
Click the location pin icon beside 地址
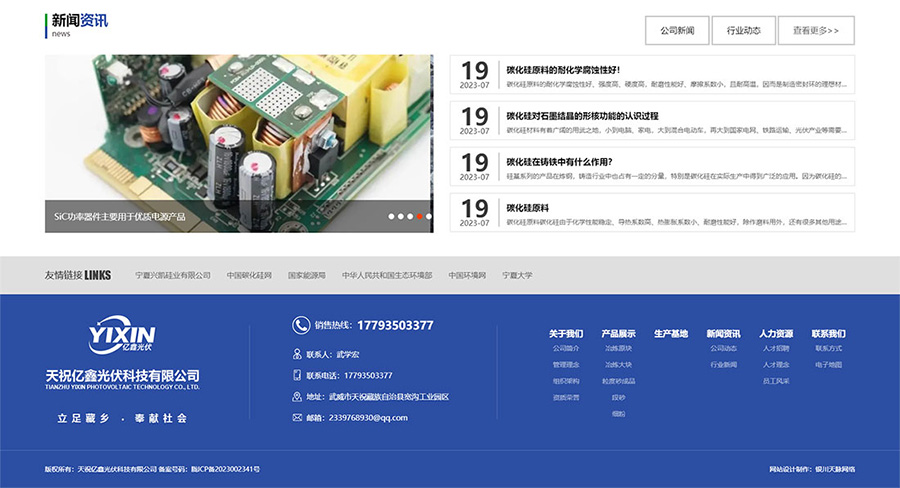tap(297, 396)
